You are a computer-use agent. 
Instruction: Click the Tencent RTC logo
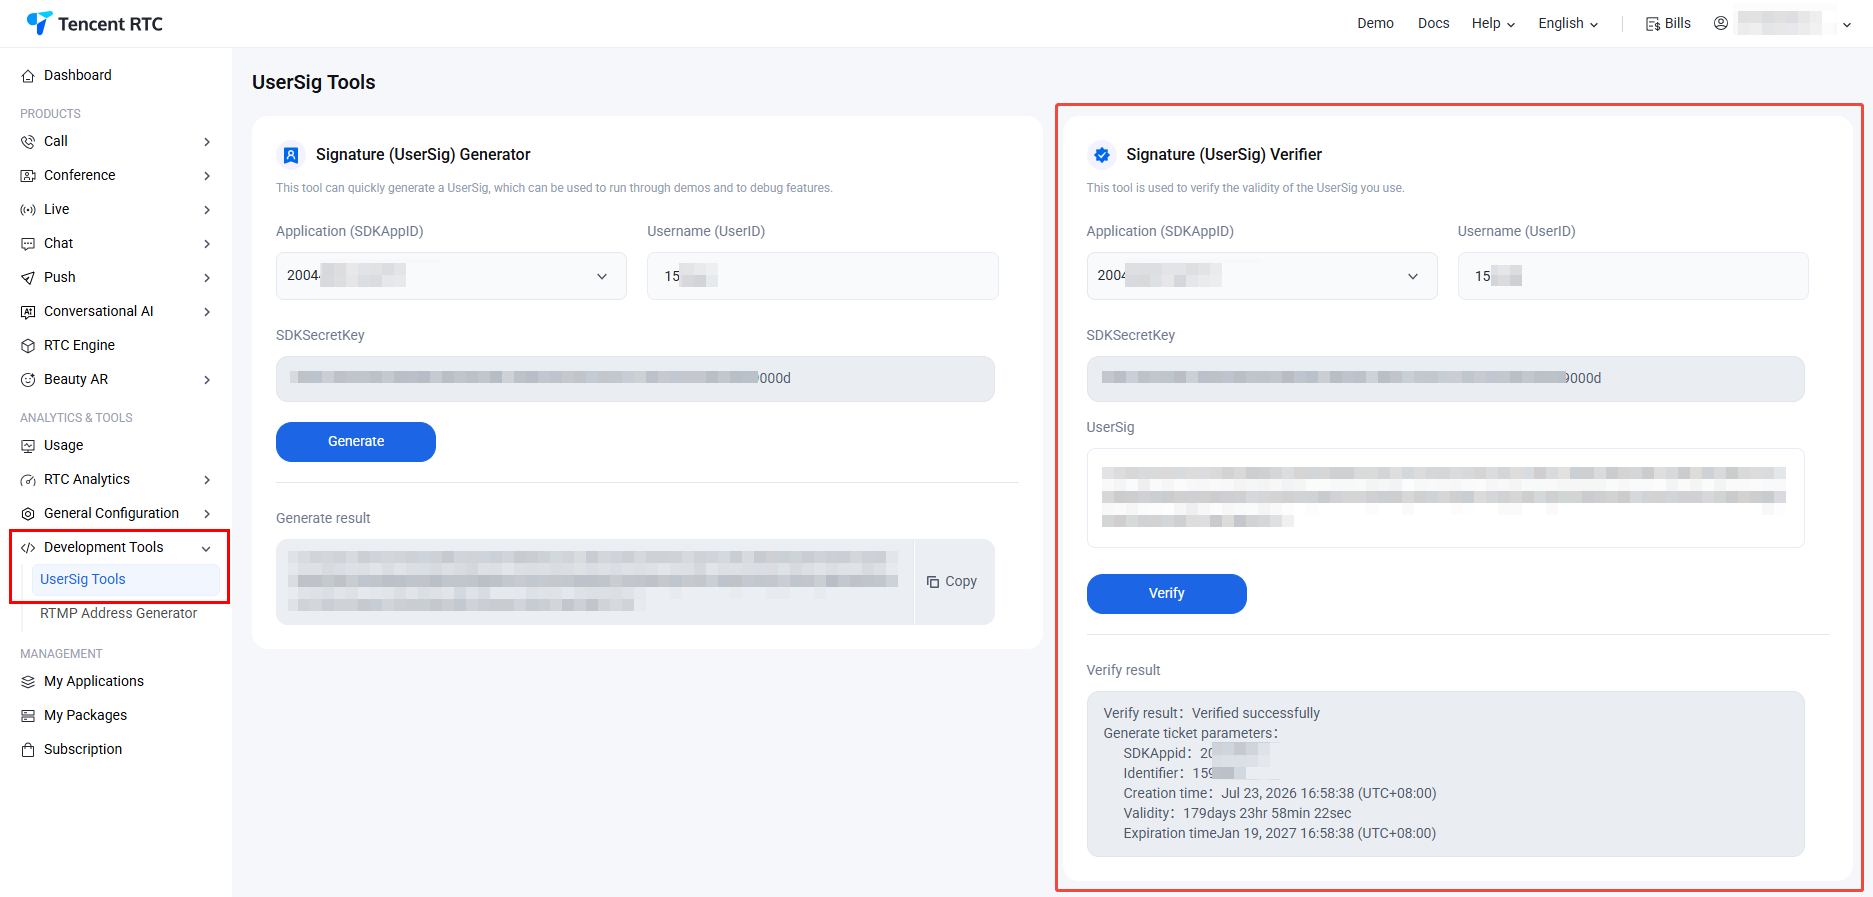coord(95,23)
